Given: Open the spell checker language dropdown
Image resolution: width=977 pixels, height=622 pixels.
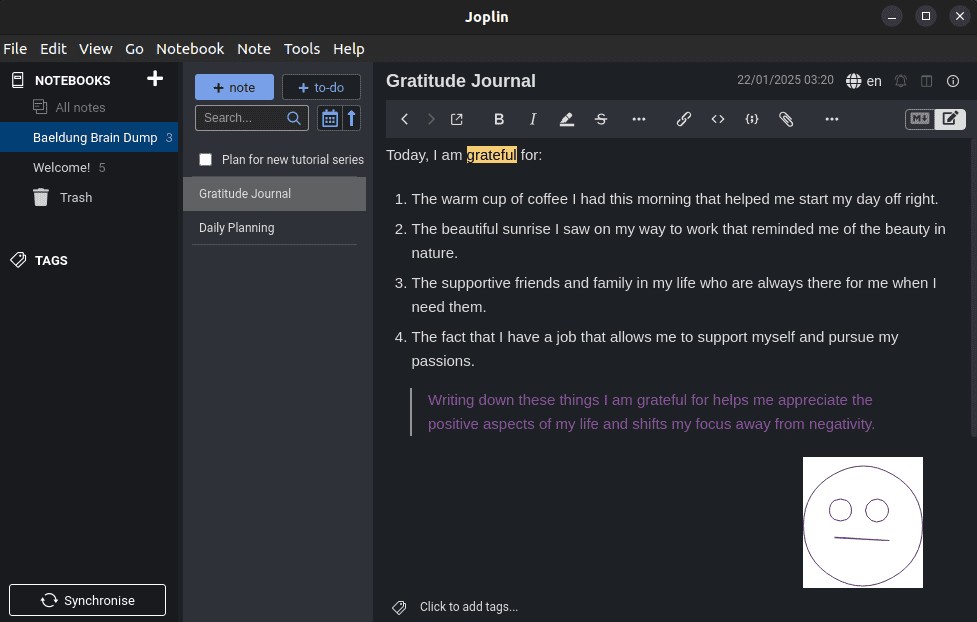Looking at the screenshot, I should [x=866, y=81].
